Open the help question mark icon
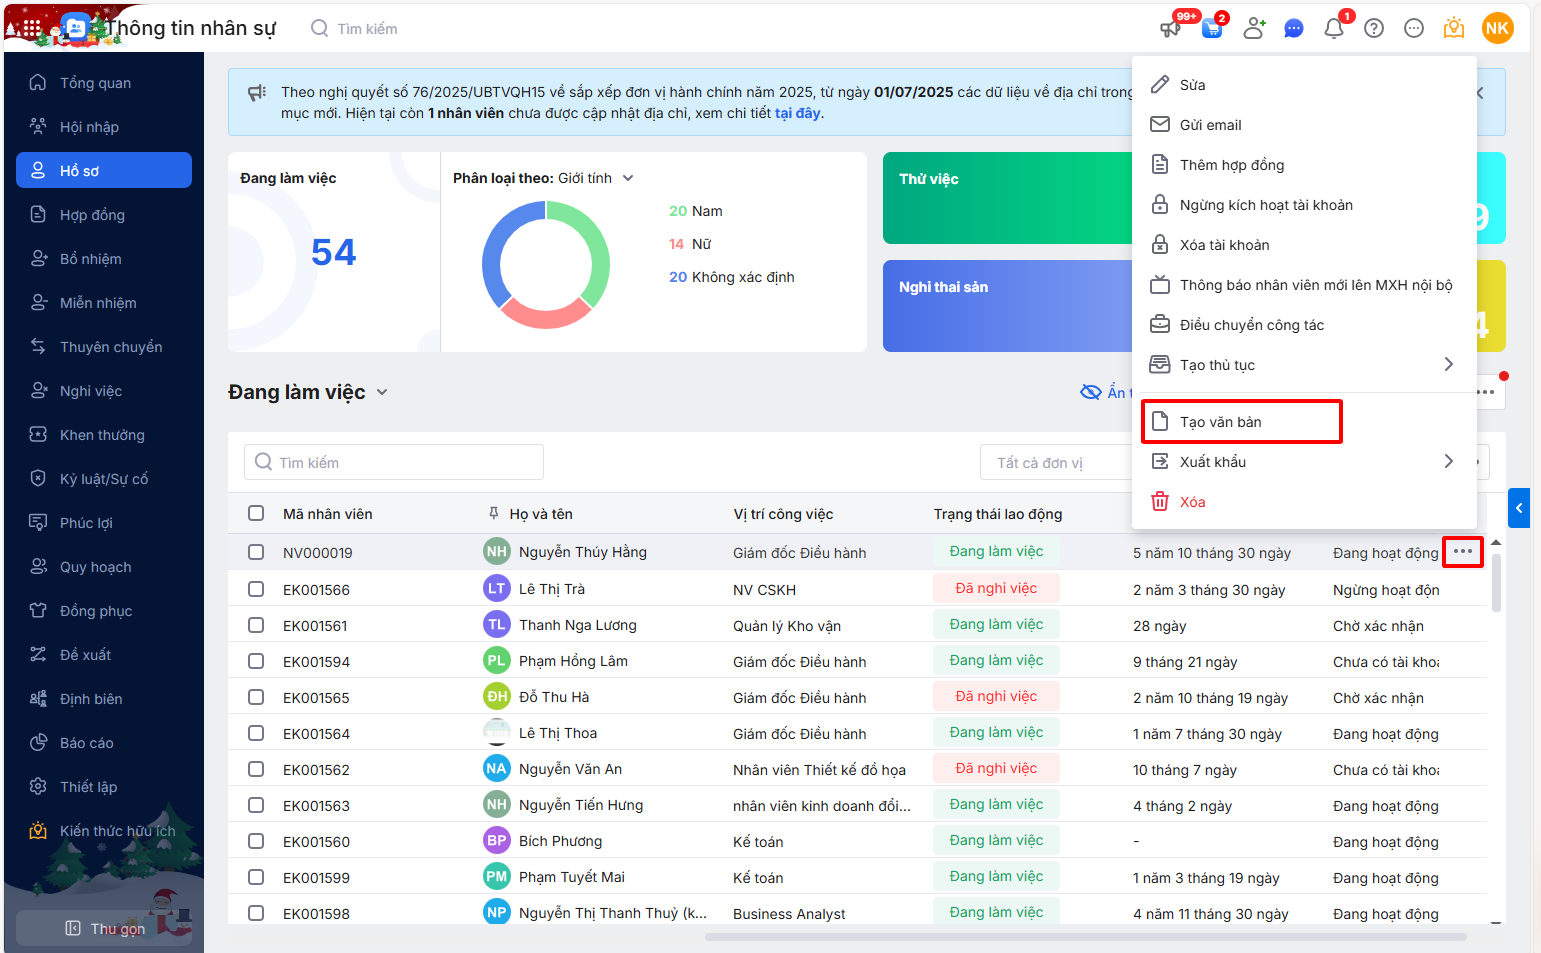This screenshot has width=1541, height=953. (x=1374, y=29)
